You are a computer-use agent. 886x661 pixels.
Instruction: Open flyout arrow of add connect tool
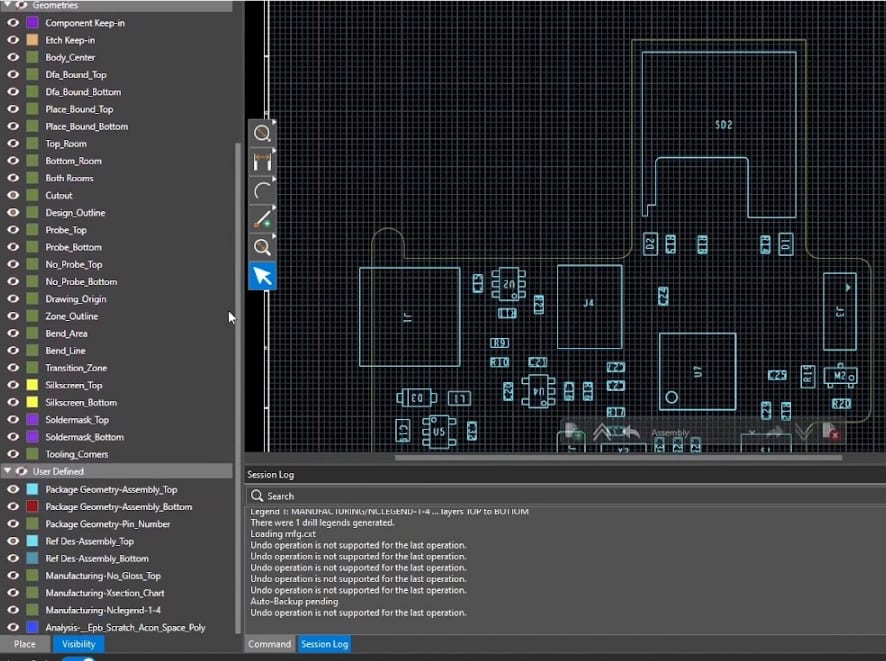[274, 207]
